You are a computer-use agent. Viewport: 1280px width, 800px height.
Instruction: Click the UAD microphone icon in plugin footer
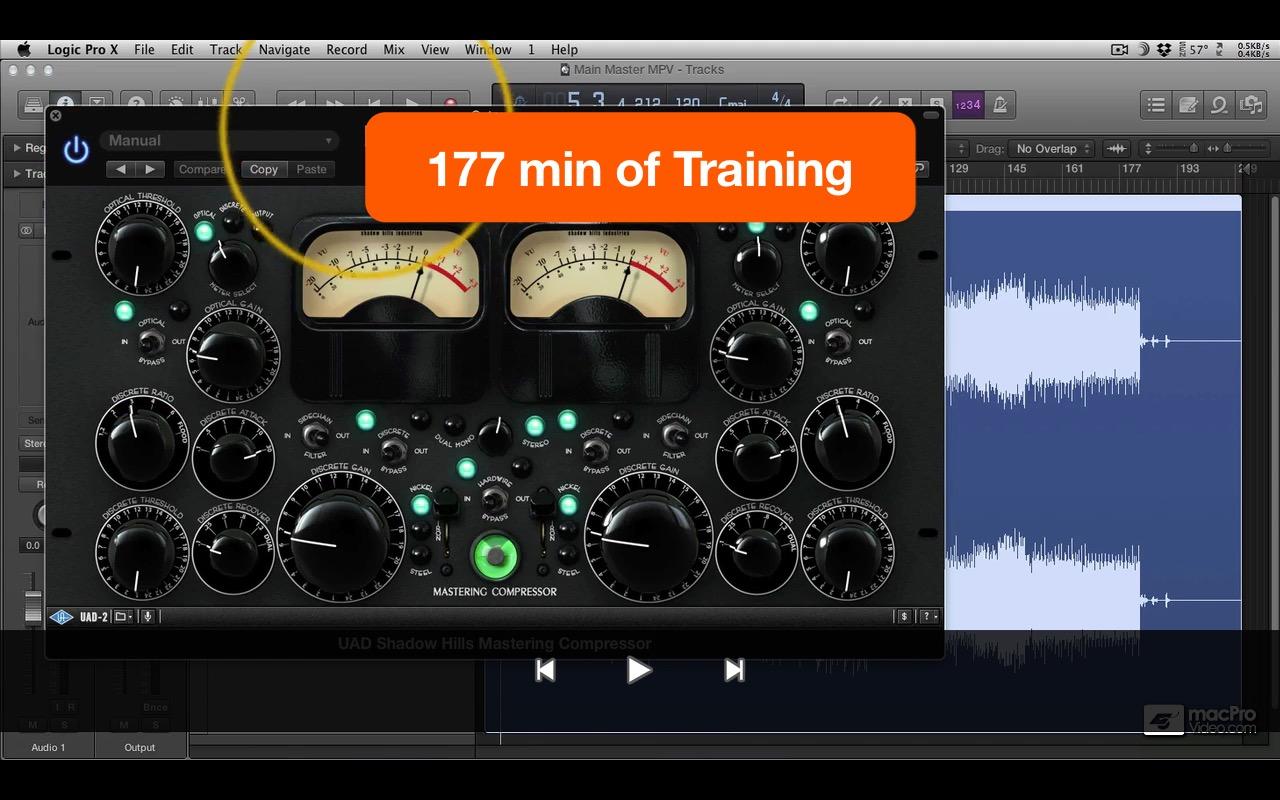(147, 617)
